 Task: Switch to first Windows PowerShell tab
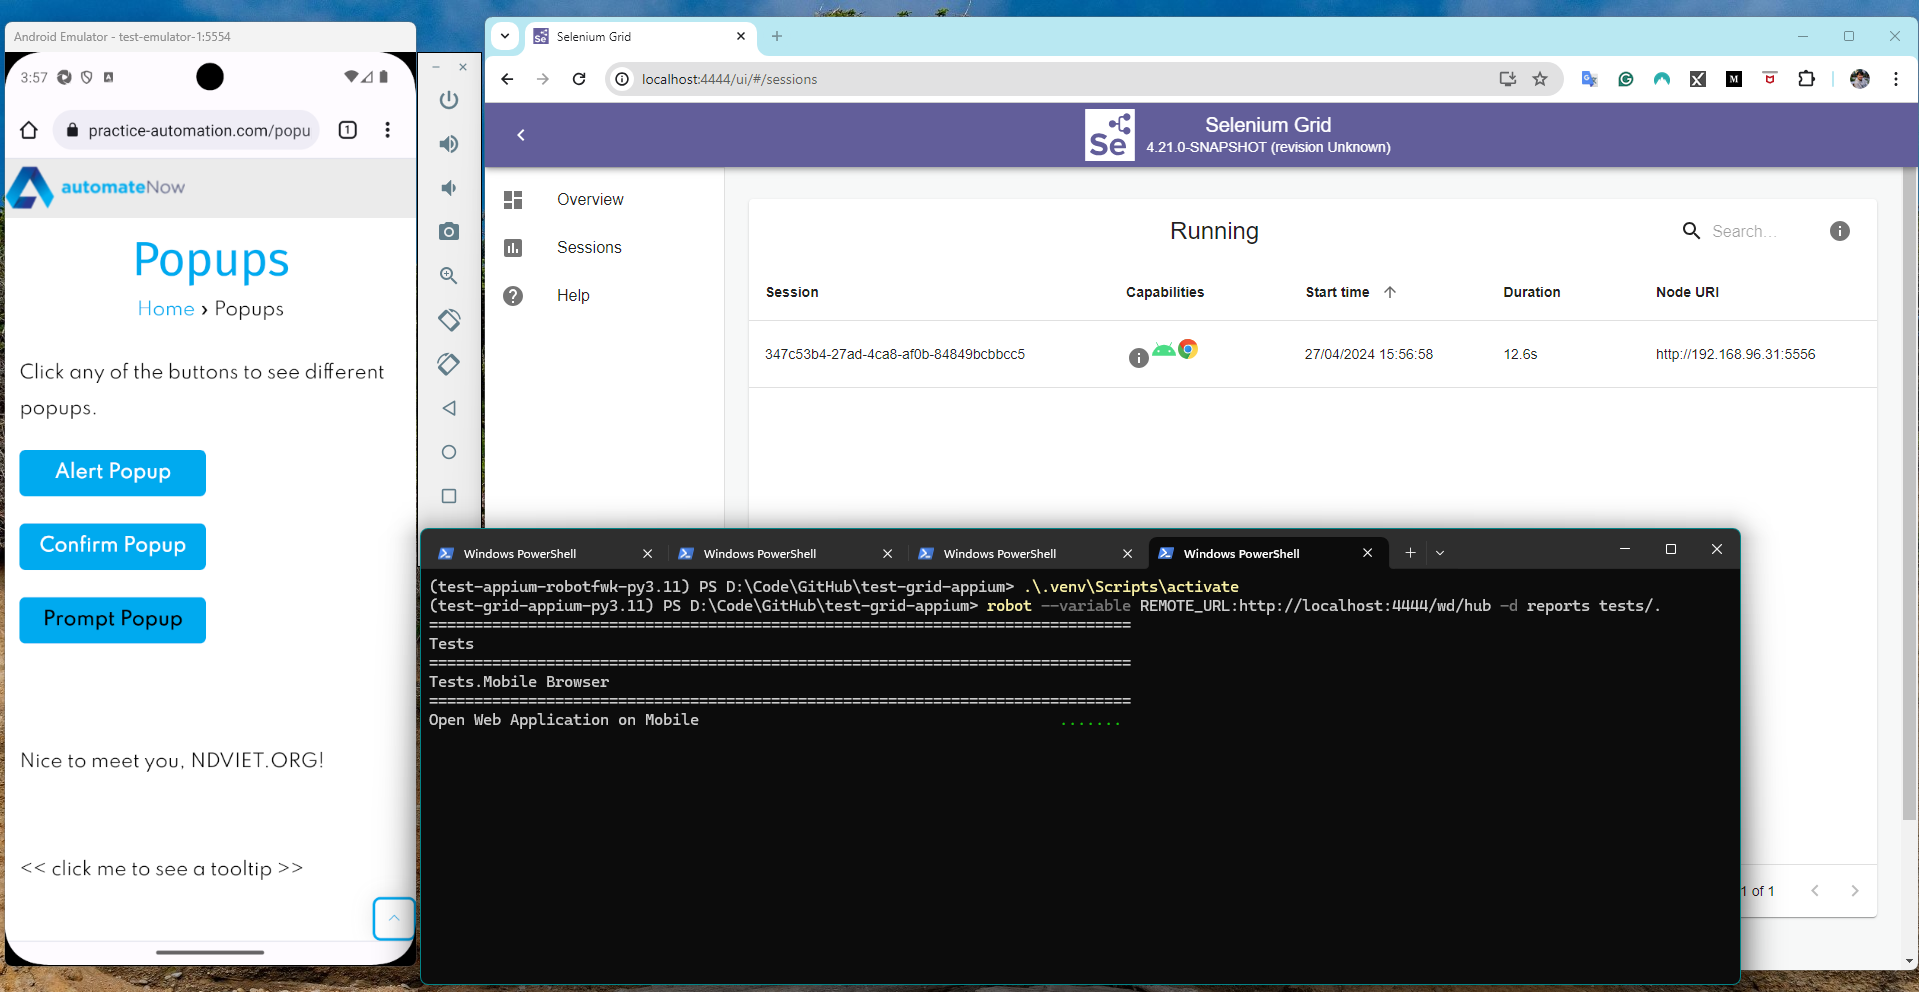pyautogui.click(x=545, y=553)
